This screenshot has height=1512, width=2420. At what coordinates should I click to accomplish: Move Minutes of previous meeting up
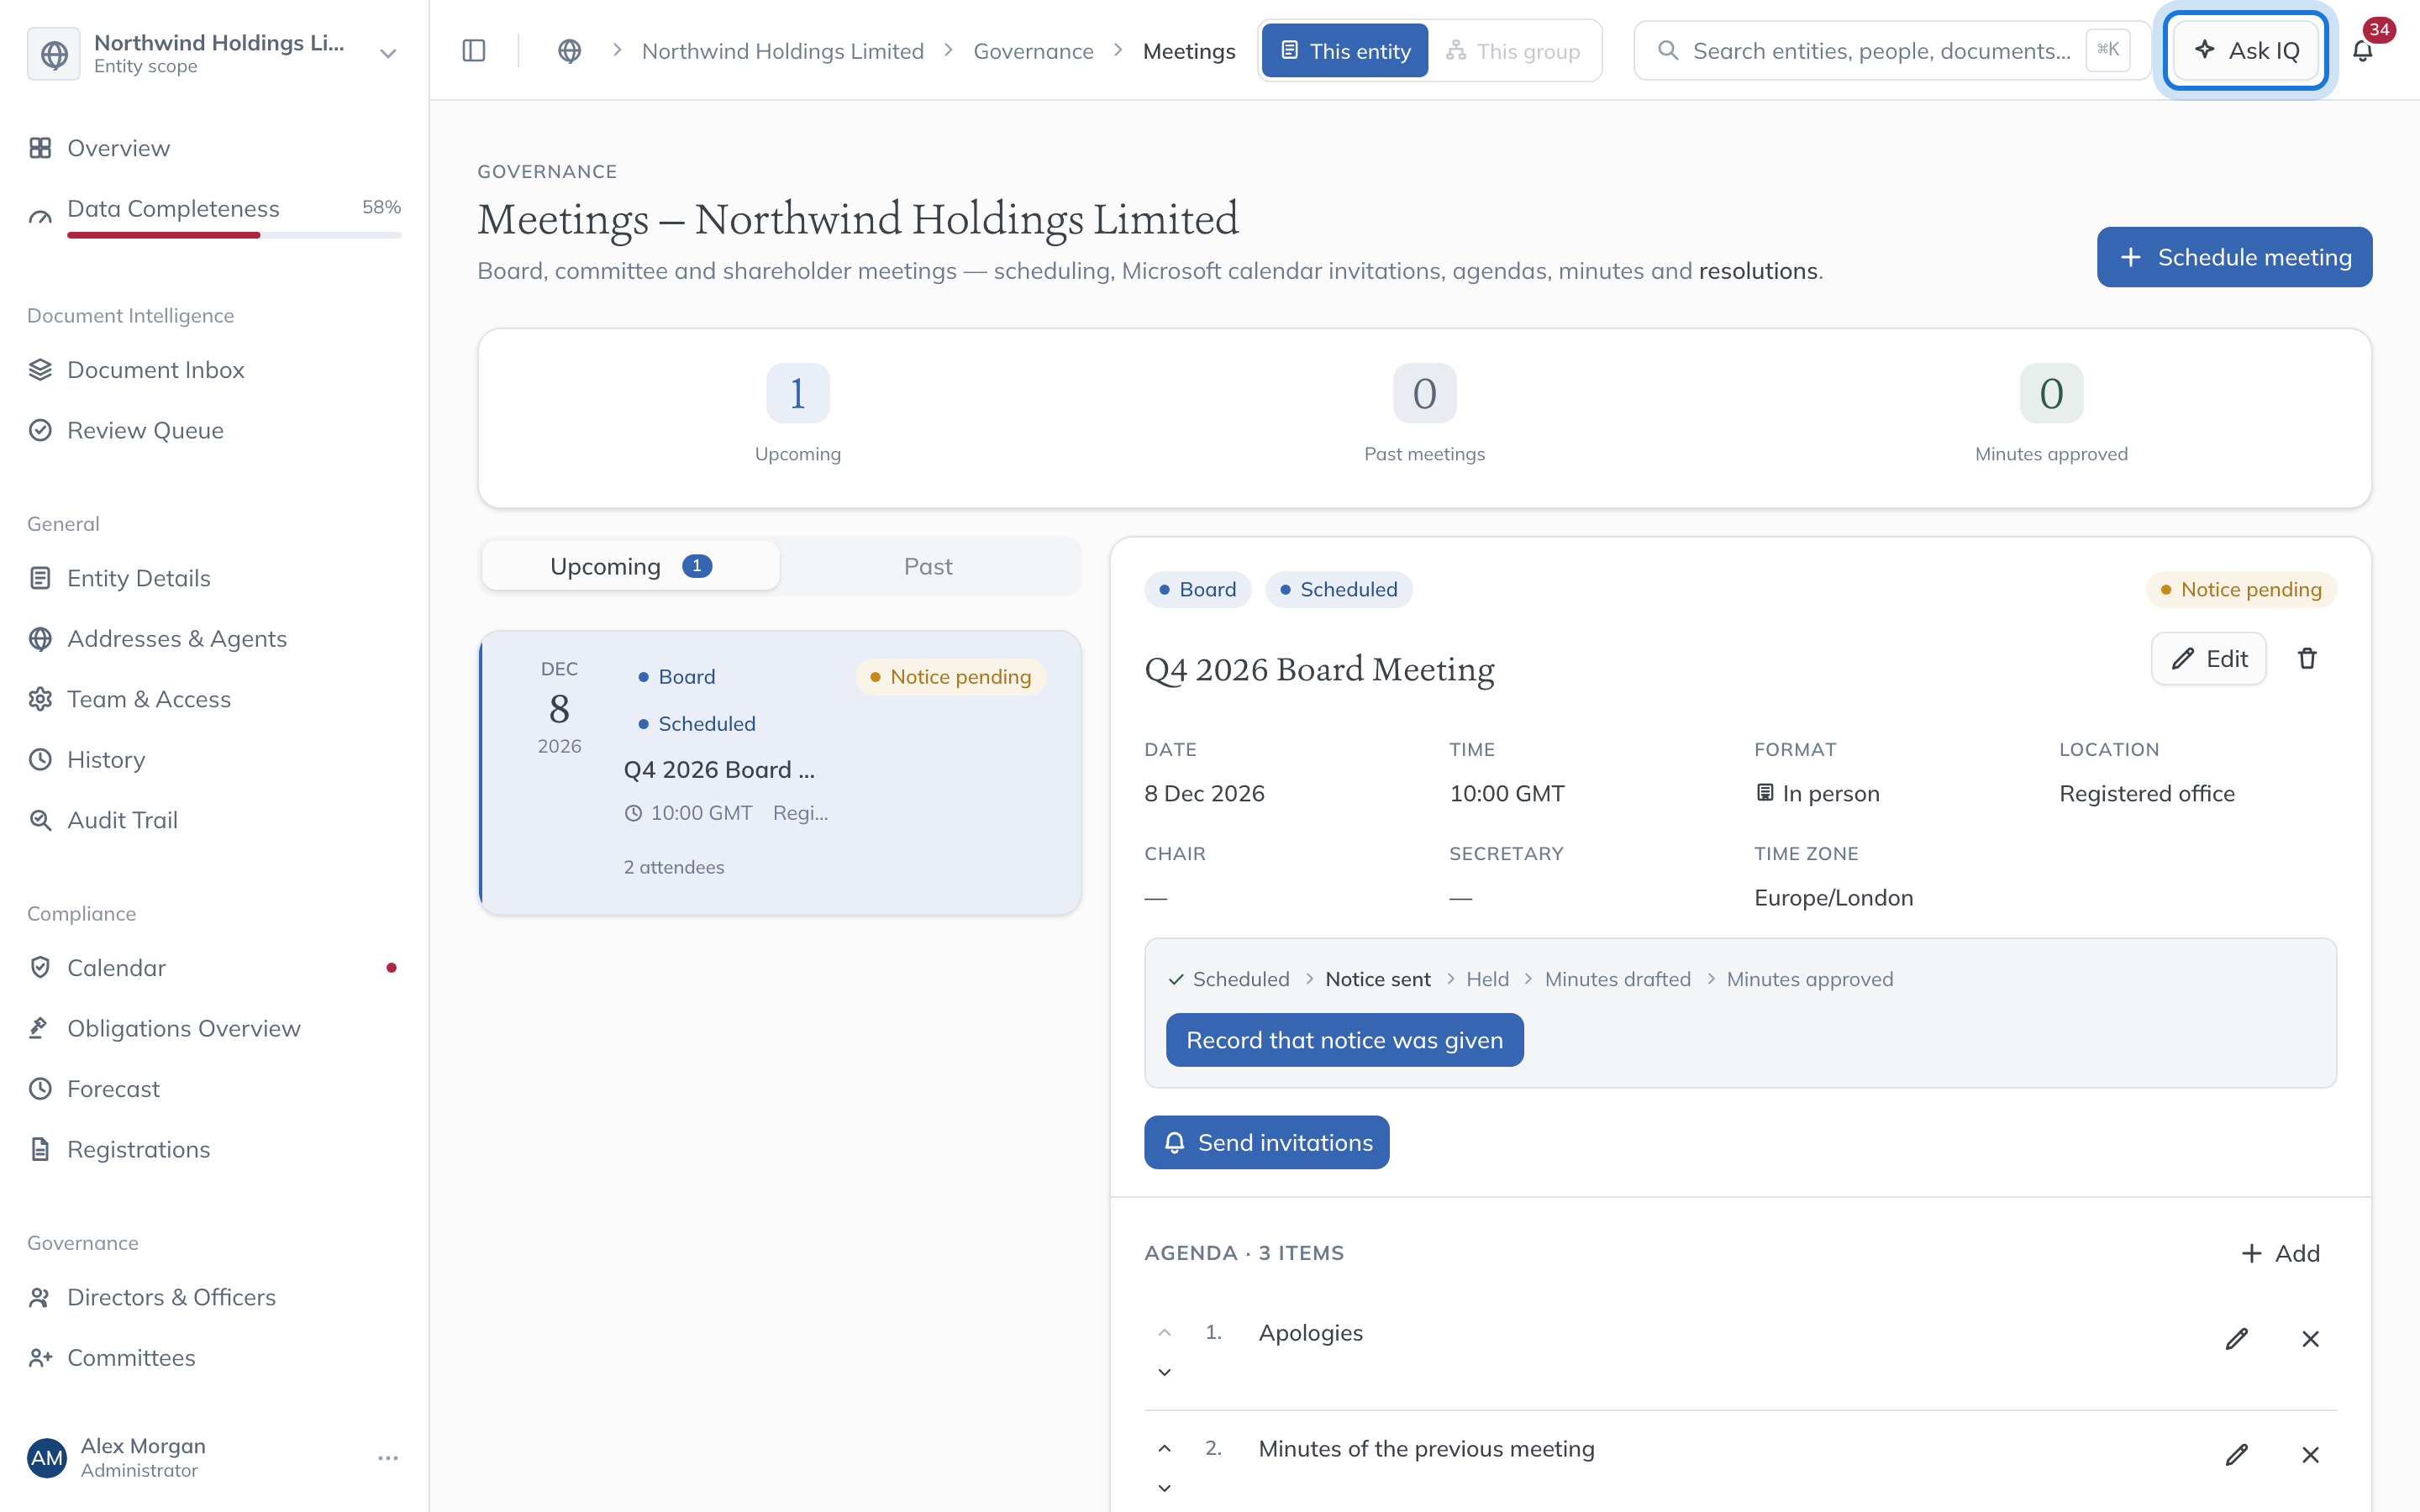tap(1164, 1448)
